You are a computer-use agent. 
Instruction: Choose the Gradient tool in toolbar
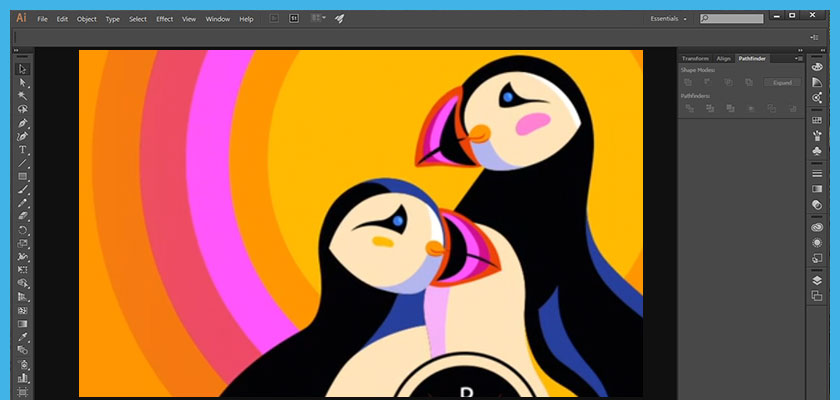point(22,324)
